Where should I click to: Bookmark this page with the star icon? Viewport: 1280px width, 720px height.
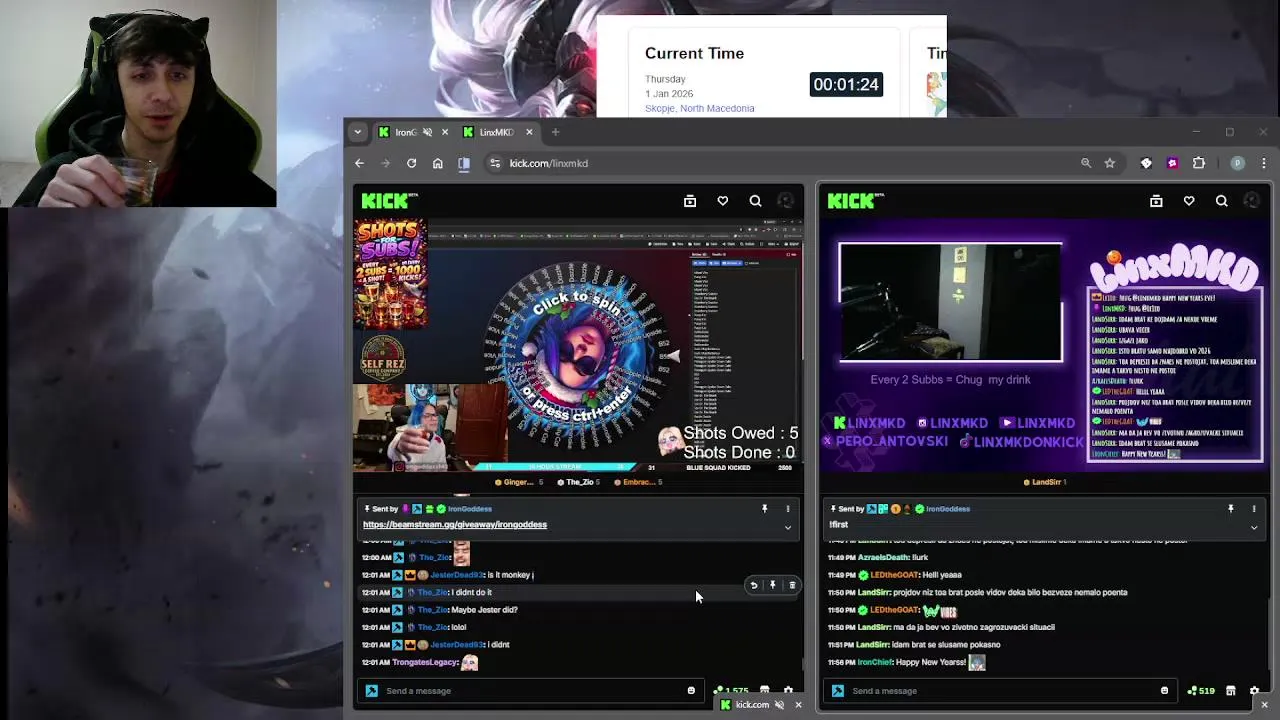(1110, 163)
